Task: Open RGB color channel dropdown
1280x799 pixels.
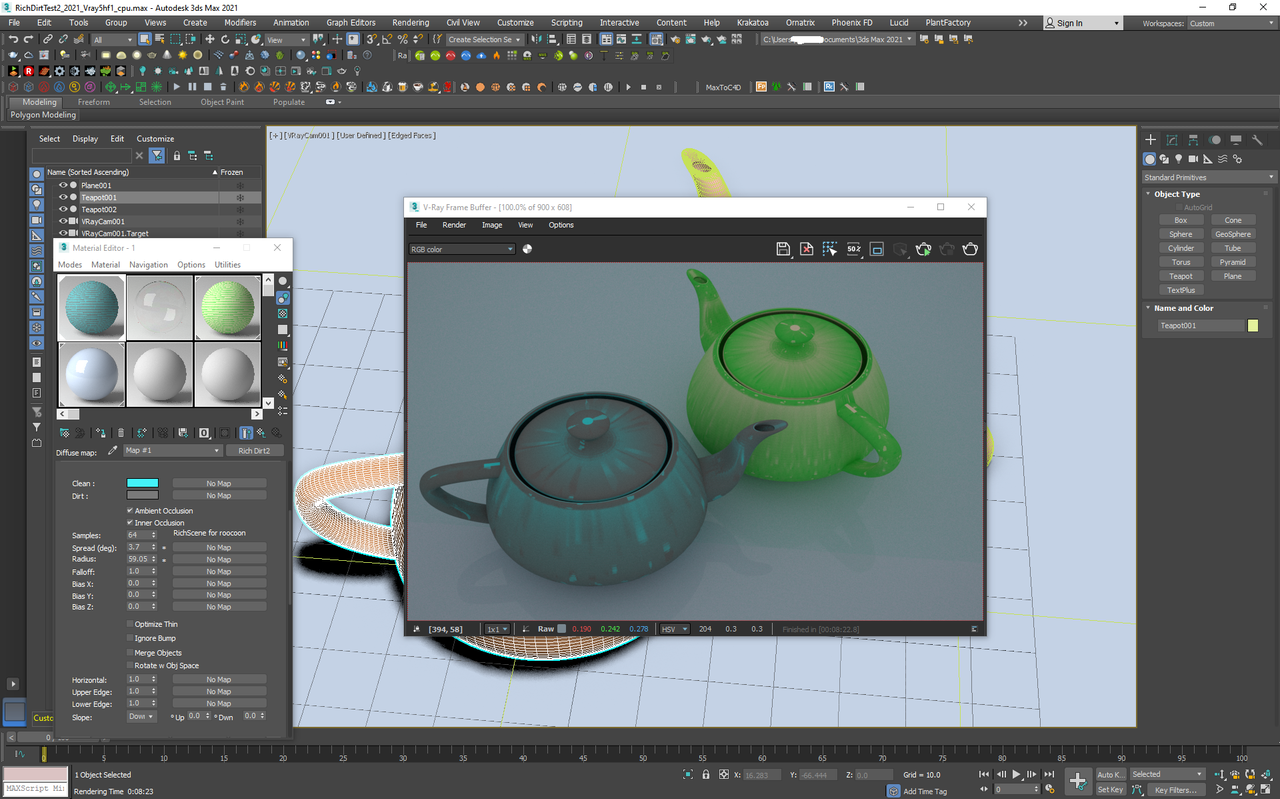Action: click(x=461, y=249)
